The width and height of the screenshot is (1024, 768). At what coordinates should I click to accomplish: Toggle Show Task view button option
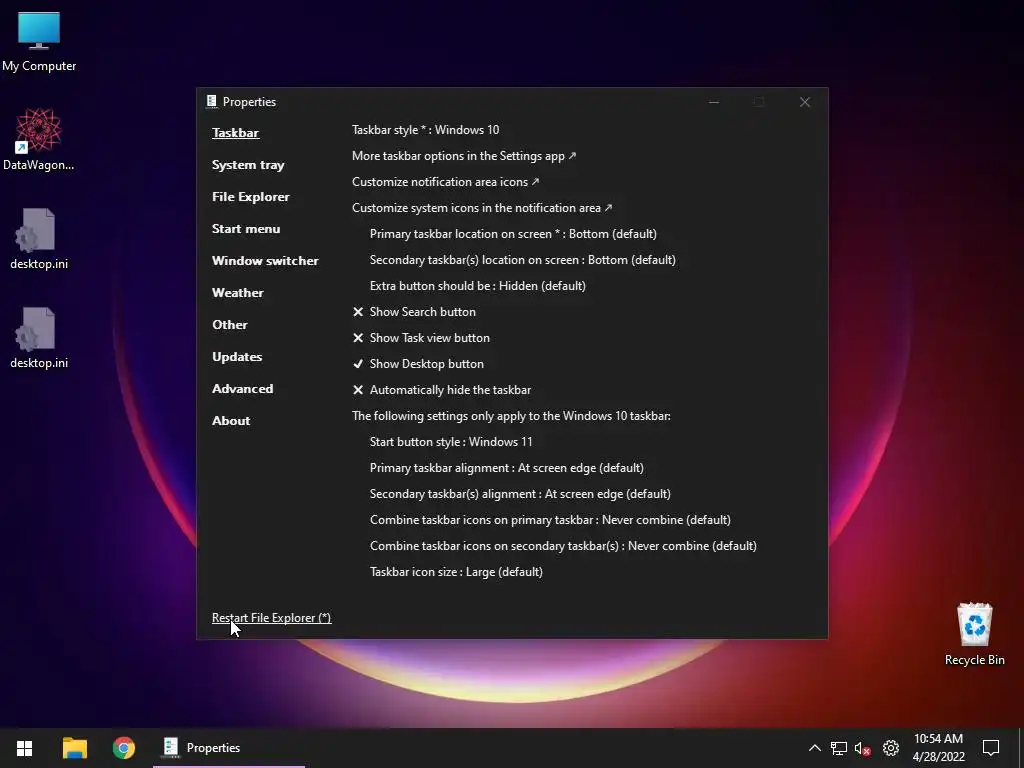tap(421, 338)
